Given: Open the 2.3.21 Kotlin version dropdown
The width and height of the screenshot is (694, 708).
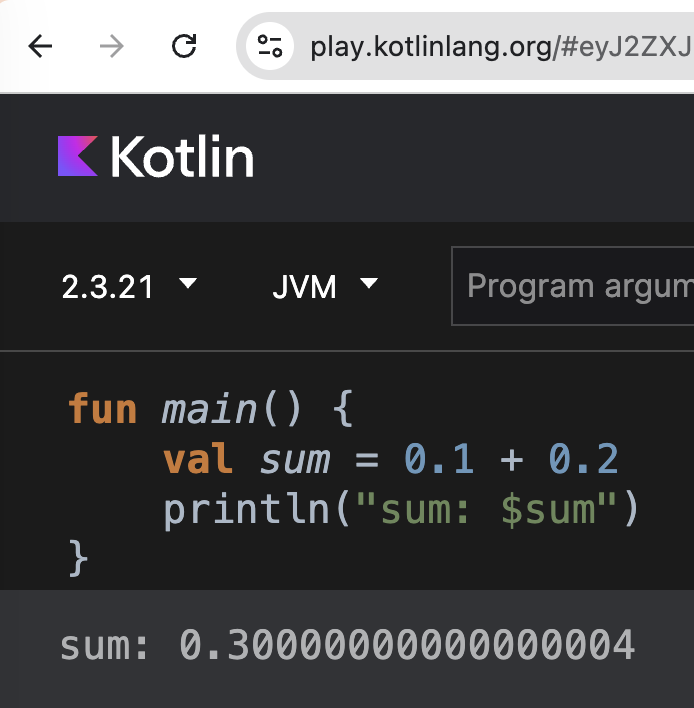Looking at the screenshot, I should point(129,286).
